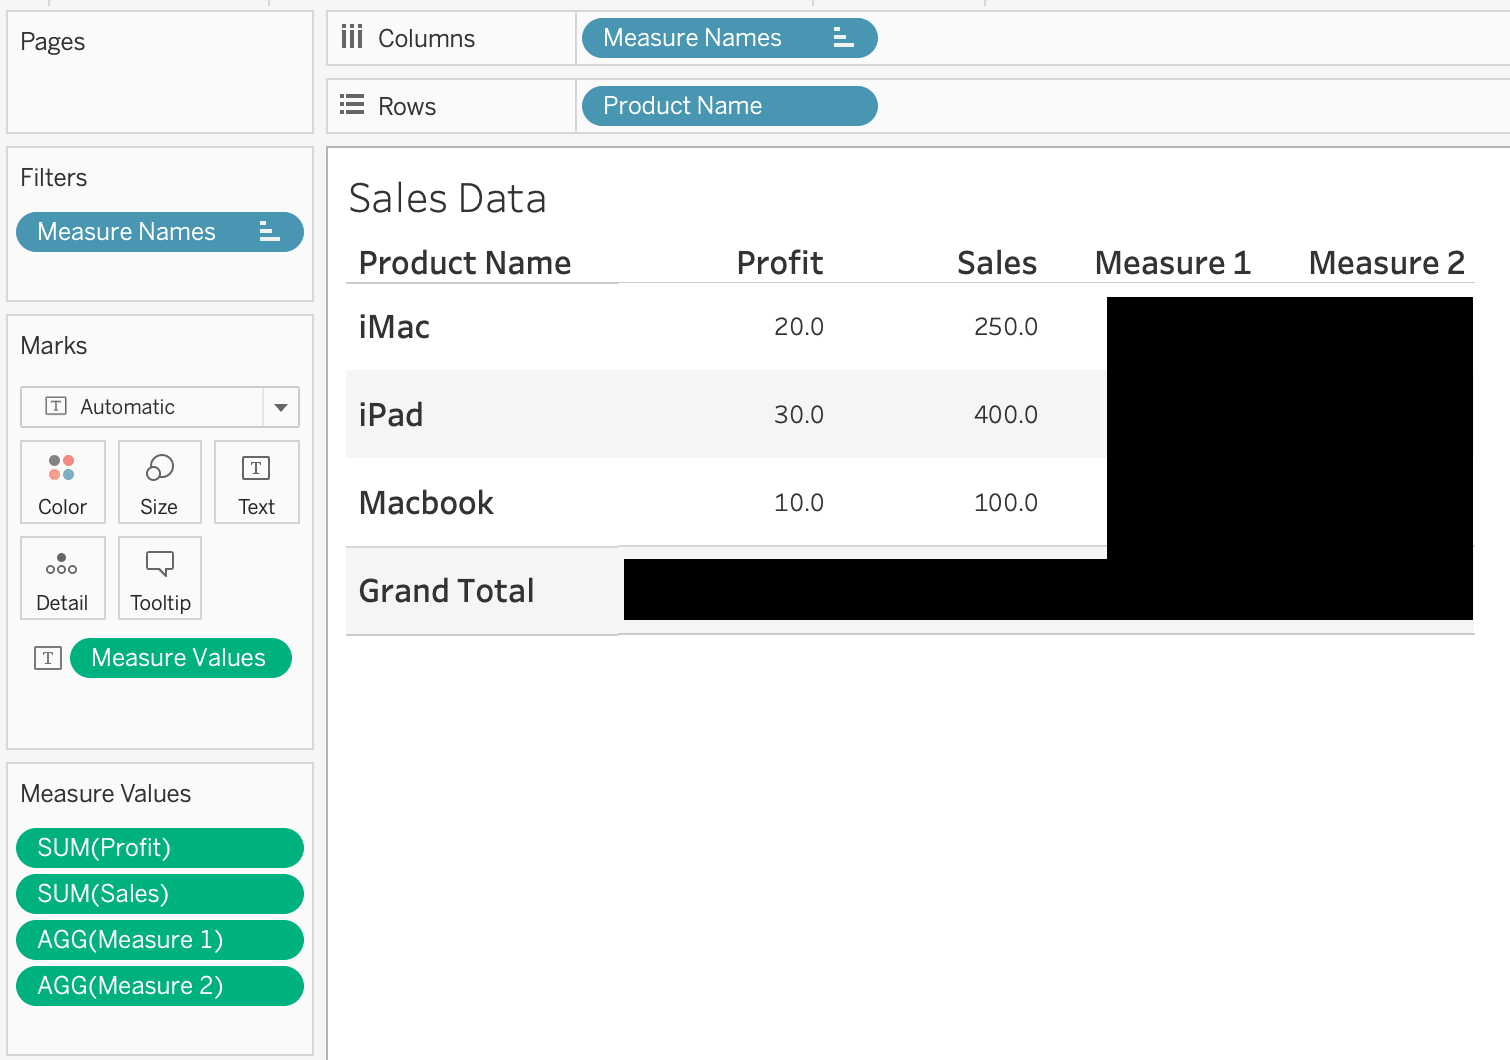Select the Grand Total row label
The width and height of the screenshot is (1510, 1060).
pos(446,591)
